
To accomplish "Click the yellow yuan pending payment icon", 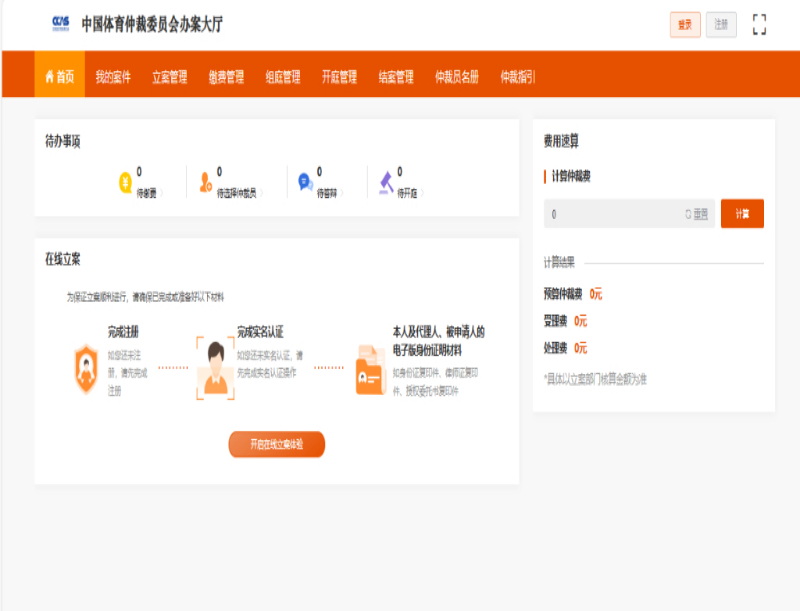I will 125,182.
